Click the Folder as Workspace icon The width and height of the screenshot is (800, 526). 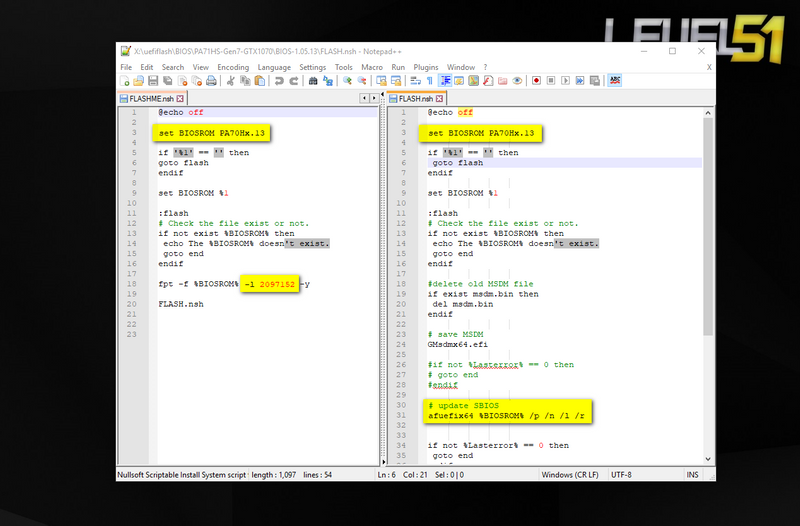point(503,81)
